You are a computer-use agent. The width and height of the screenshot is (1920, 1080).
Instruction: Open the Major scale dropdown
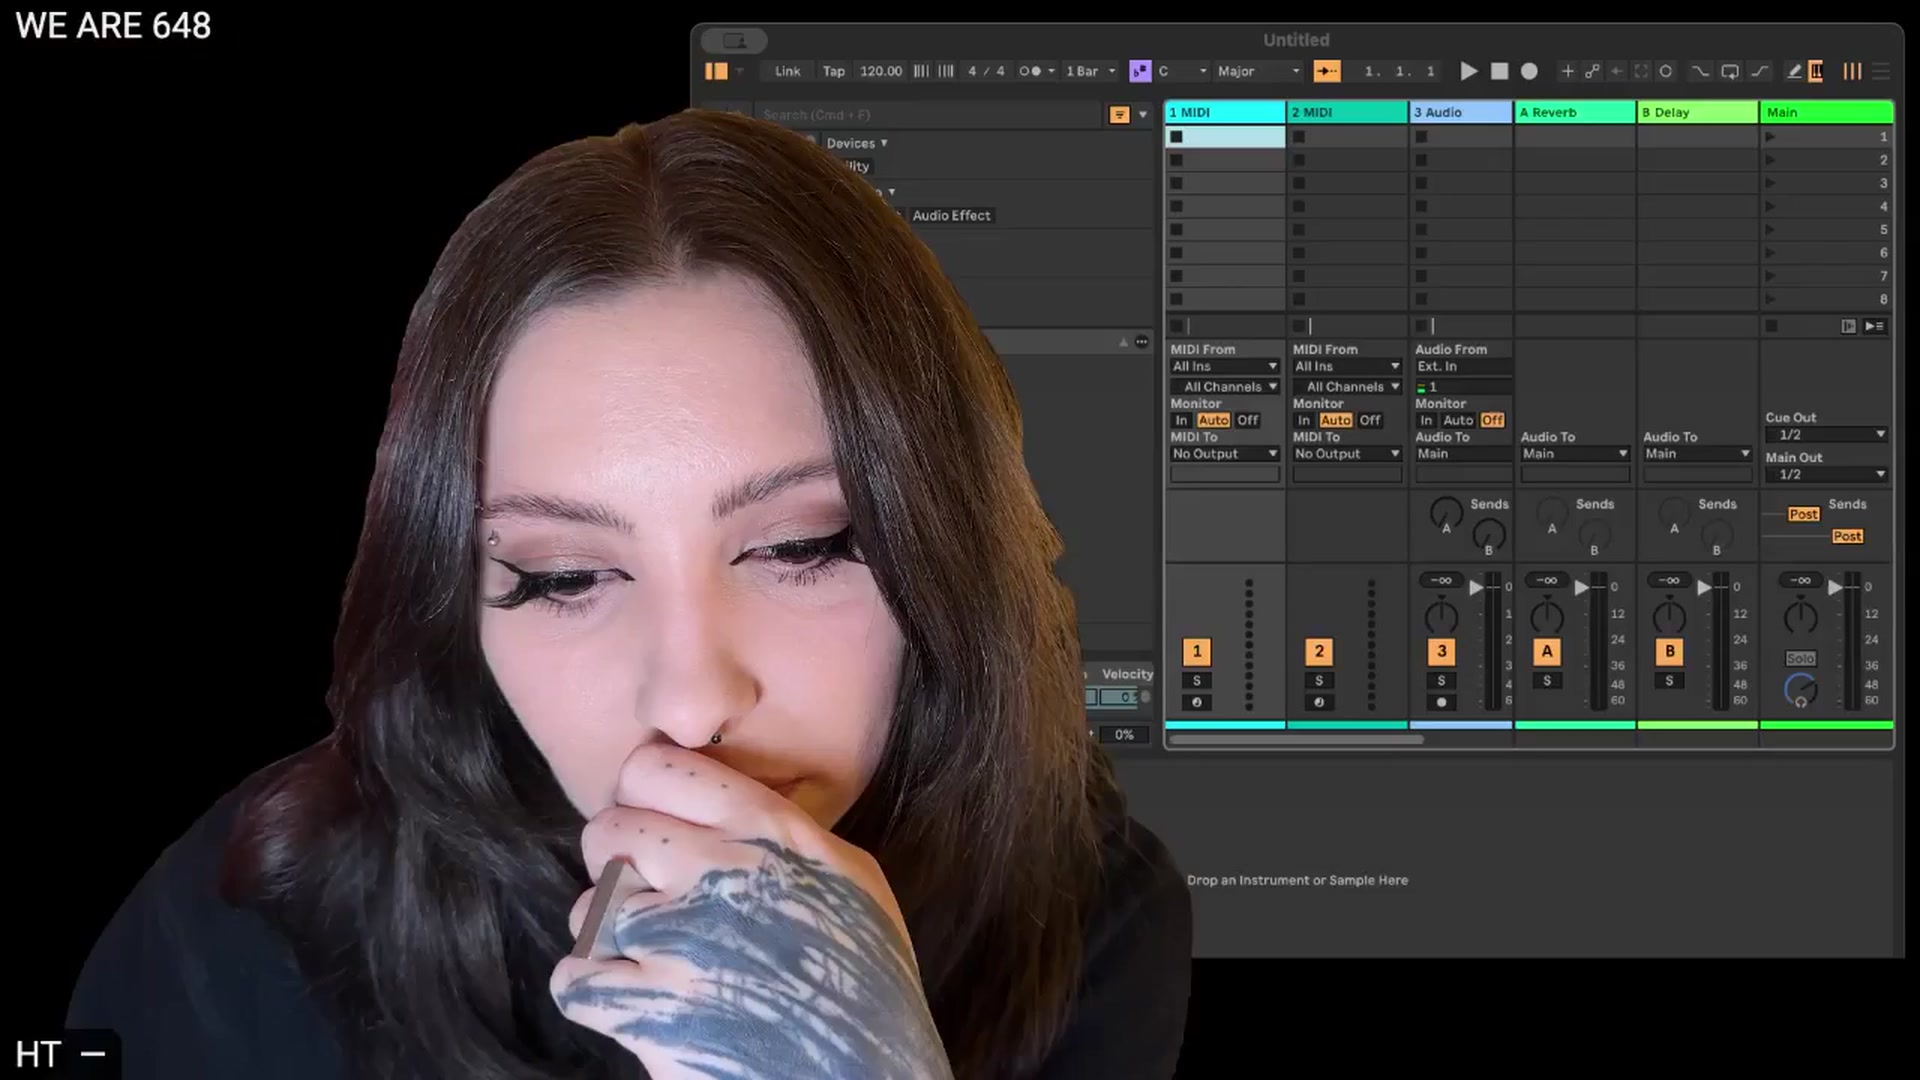1258,71
